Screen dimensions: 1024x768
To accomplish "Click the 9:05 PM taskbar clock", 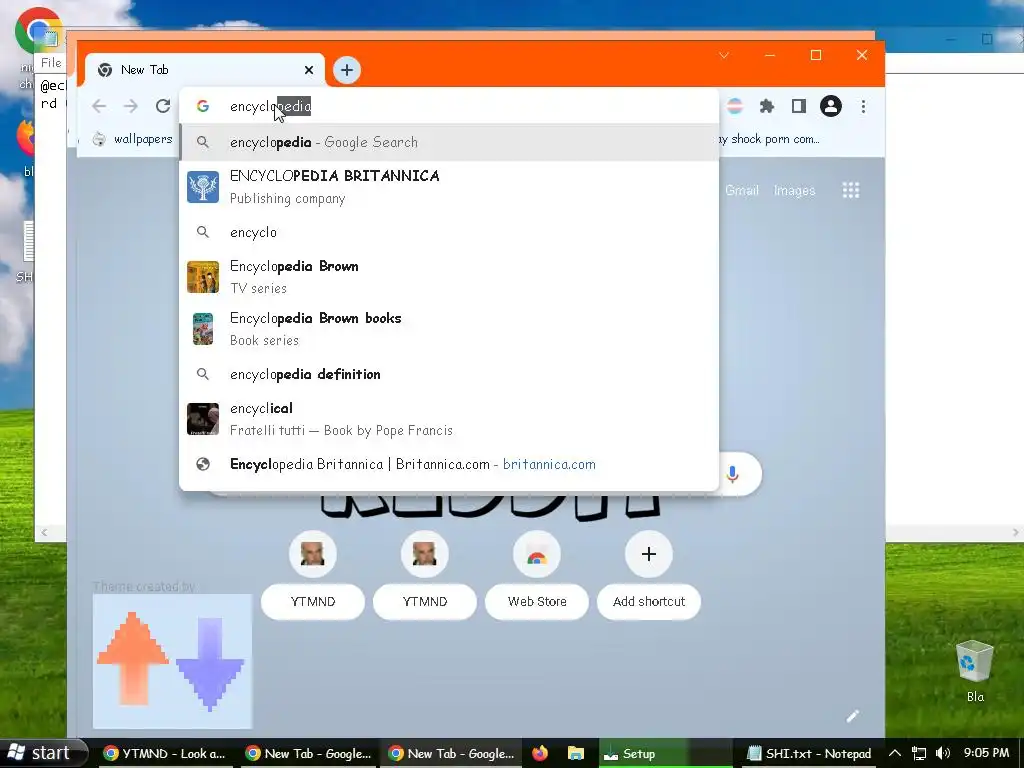I will pos(987,753).
